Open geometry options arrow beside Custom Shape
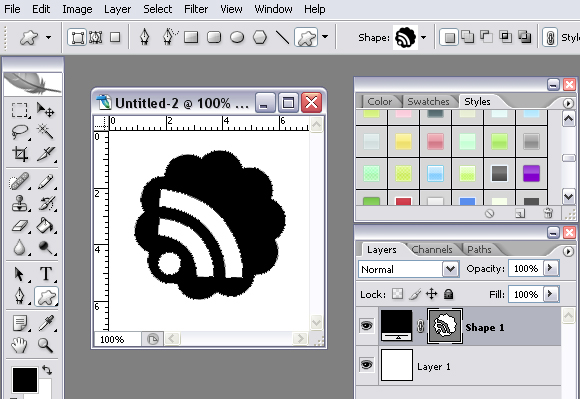 (x=325, y=37)
